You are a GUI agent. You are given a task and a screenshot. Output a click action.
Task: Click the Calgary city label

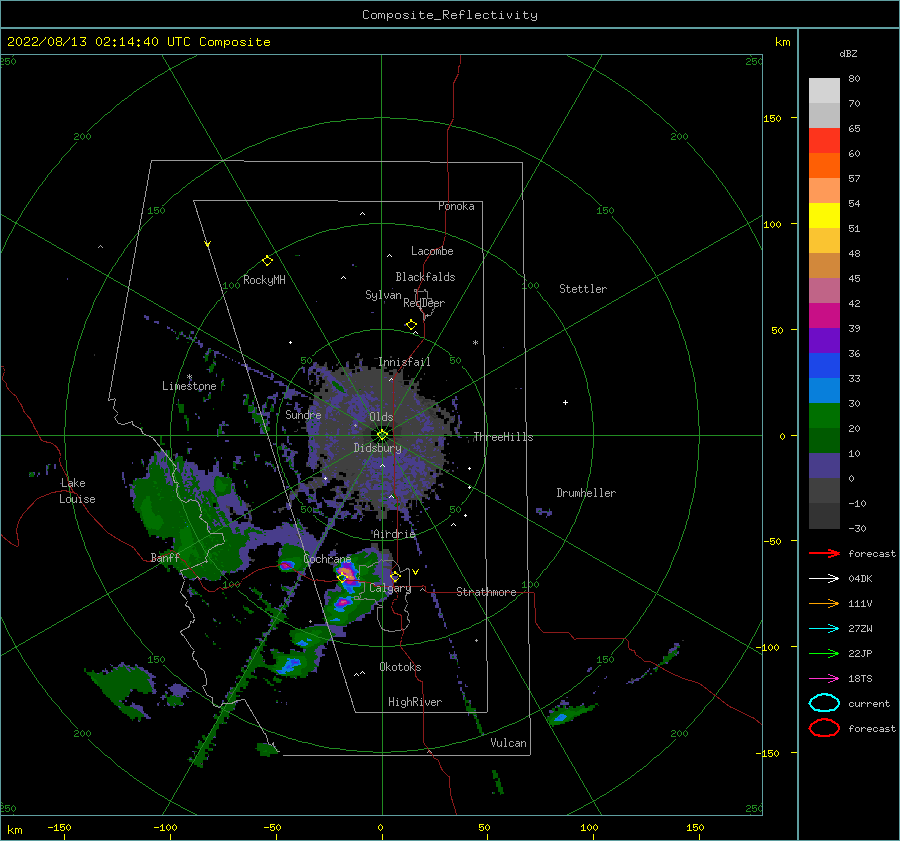390,588
